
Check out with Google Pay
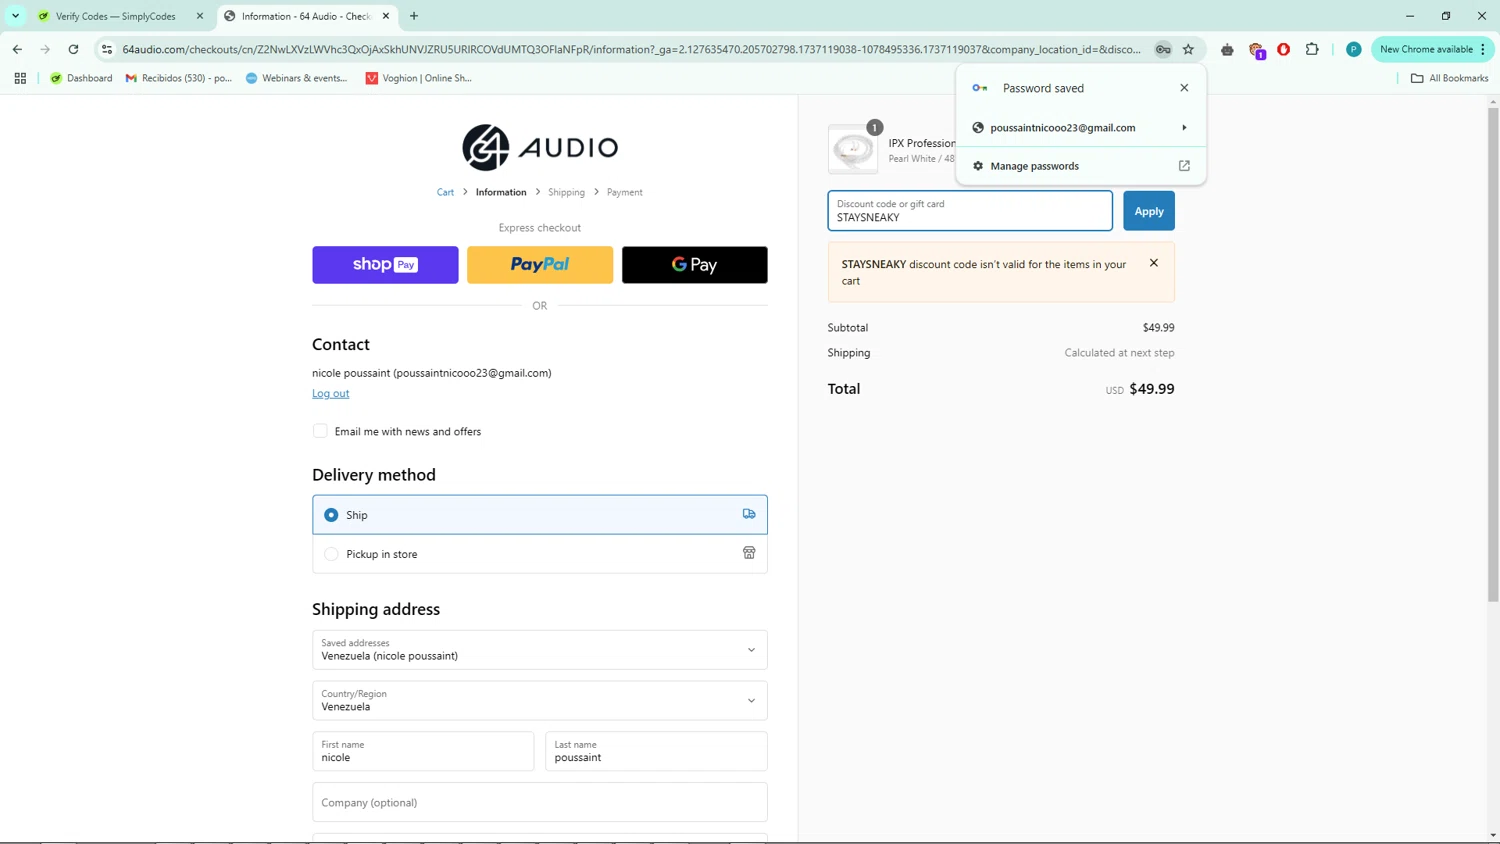(x=695, y=265)
